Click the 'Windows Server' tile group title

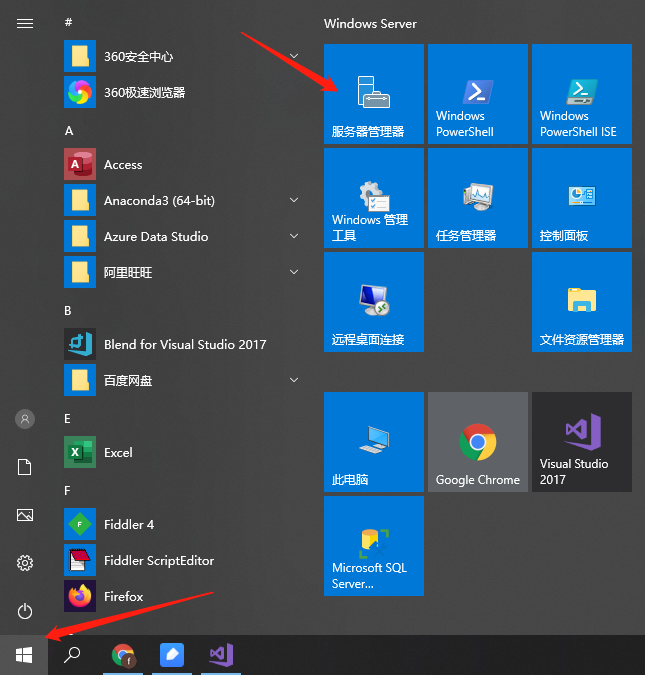[370, 24]
